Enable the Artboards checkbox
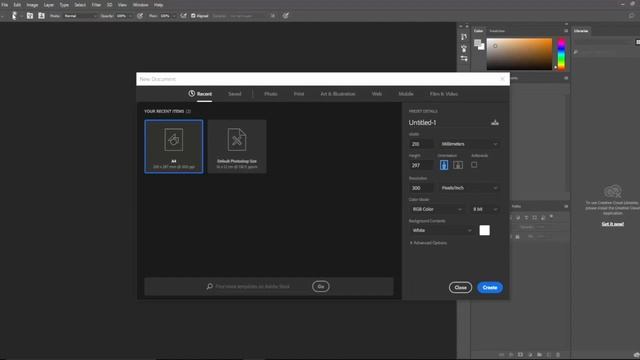Screen dimensions: 640x360 (x=474, y=165)
